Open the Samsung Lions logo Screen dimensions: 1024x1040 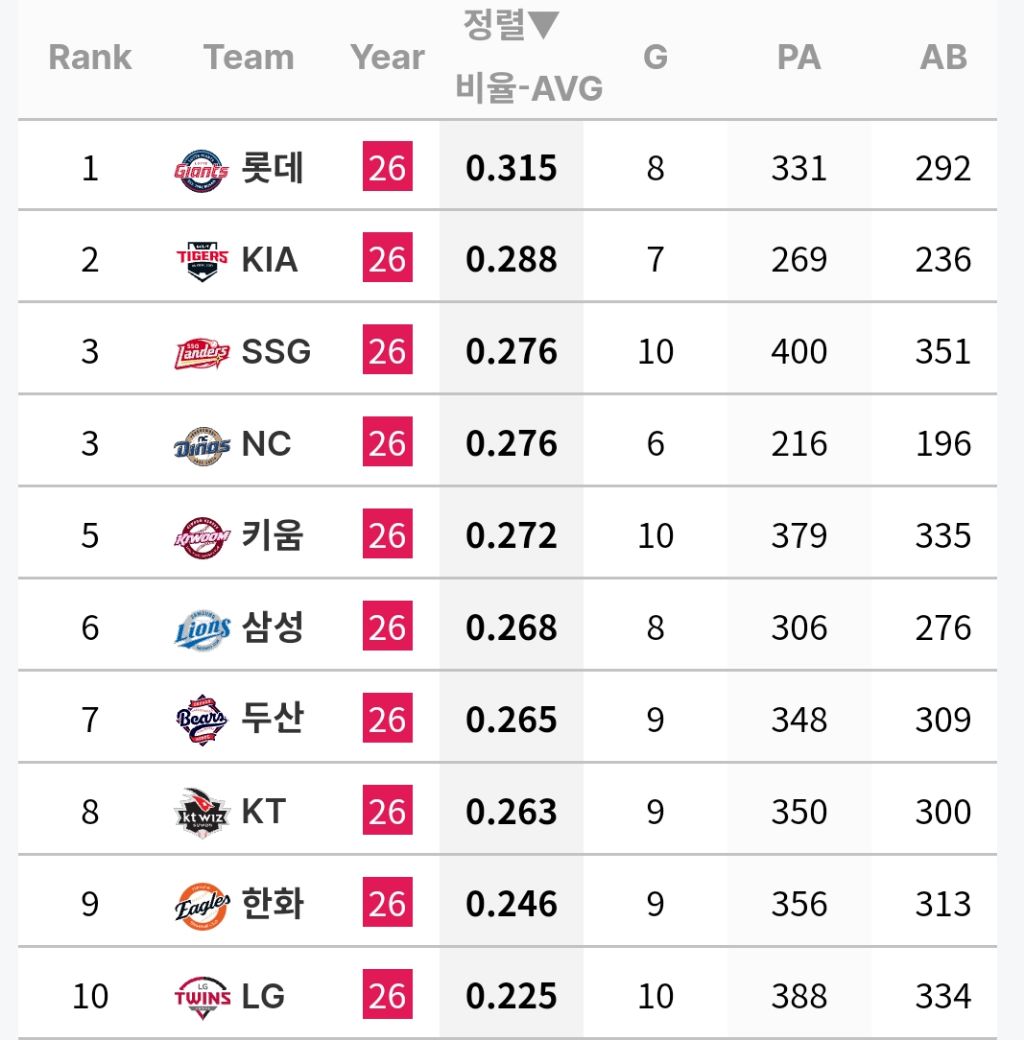point(202,630)
